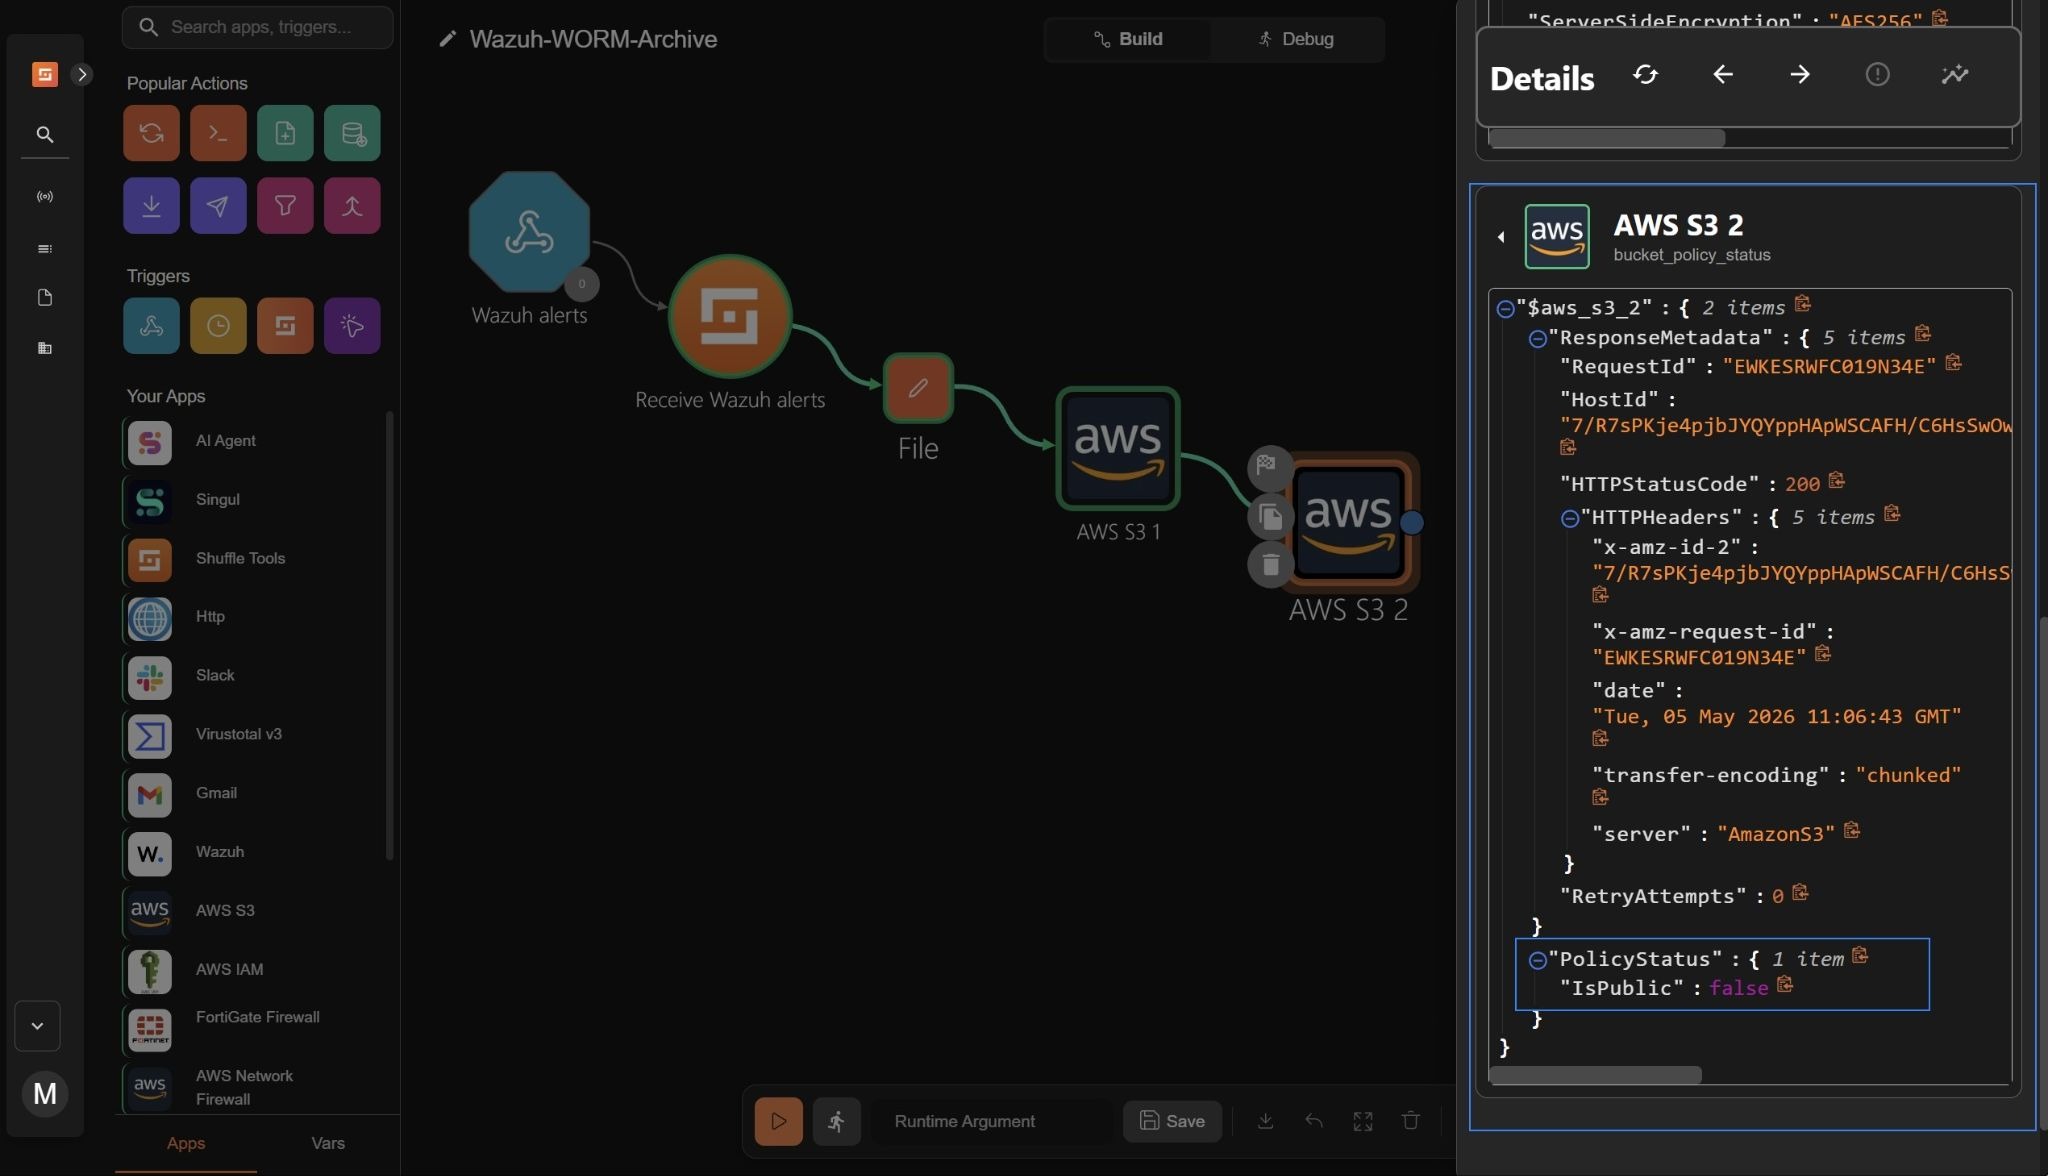
Task: Select the Gmail app
Action: (252, 795)
